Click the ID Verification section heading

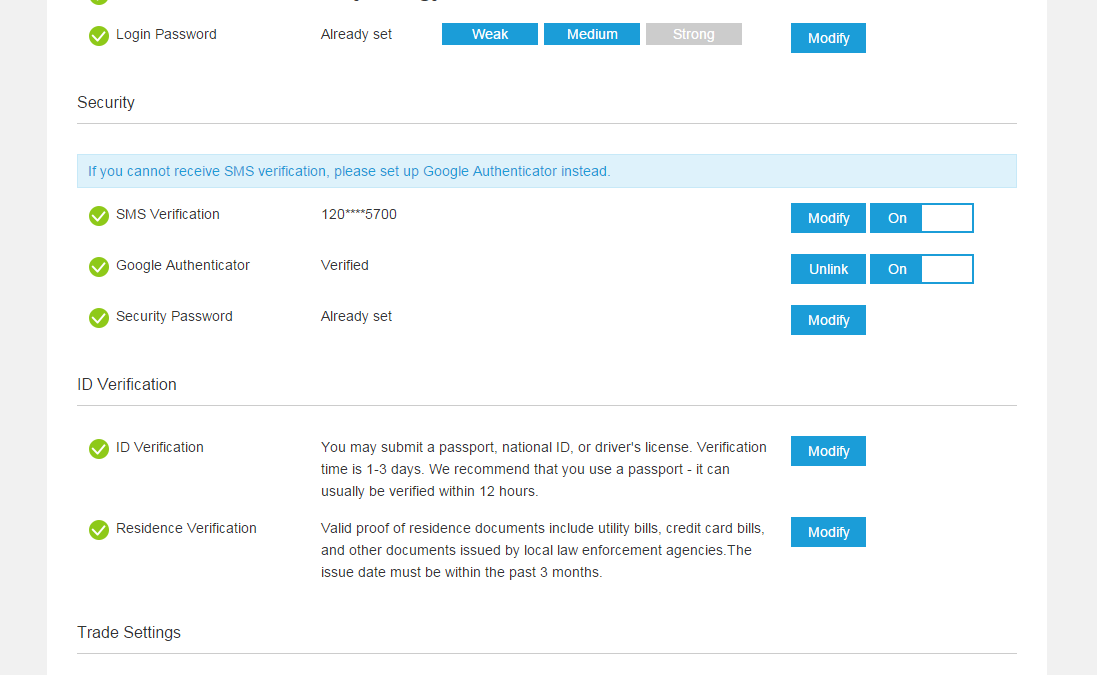(x=127, y=385)
